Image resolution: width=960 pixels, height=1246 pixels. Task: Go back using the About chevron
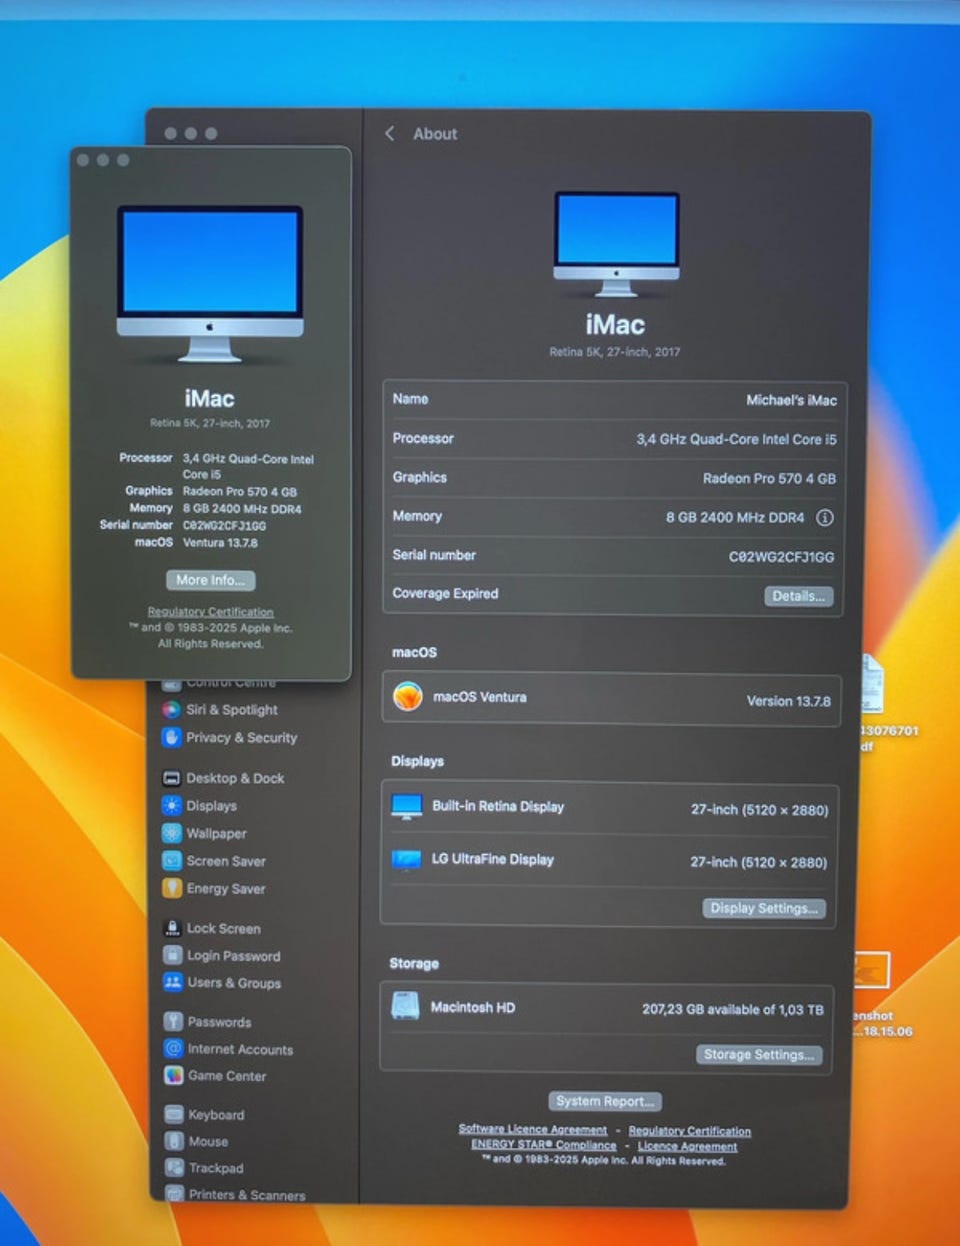coord(390,133)
